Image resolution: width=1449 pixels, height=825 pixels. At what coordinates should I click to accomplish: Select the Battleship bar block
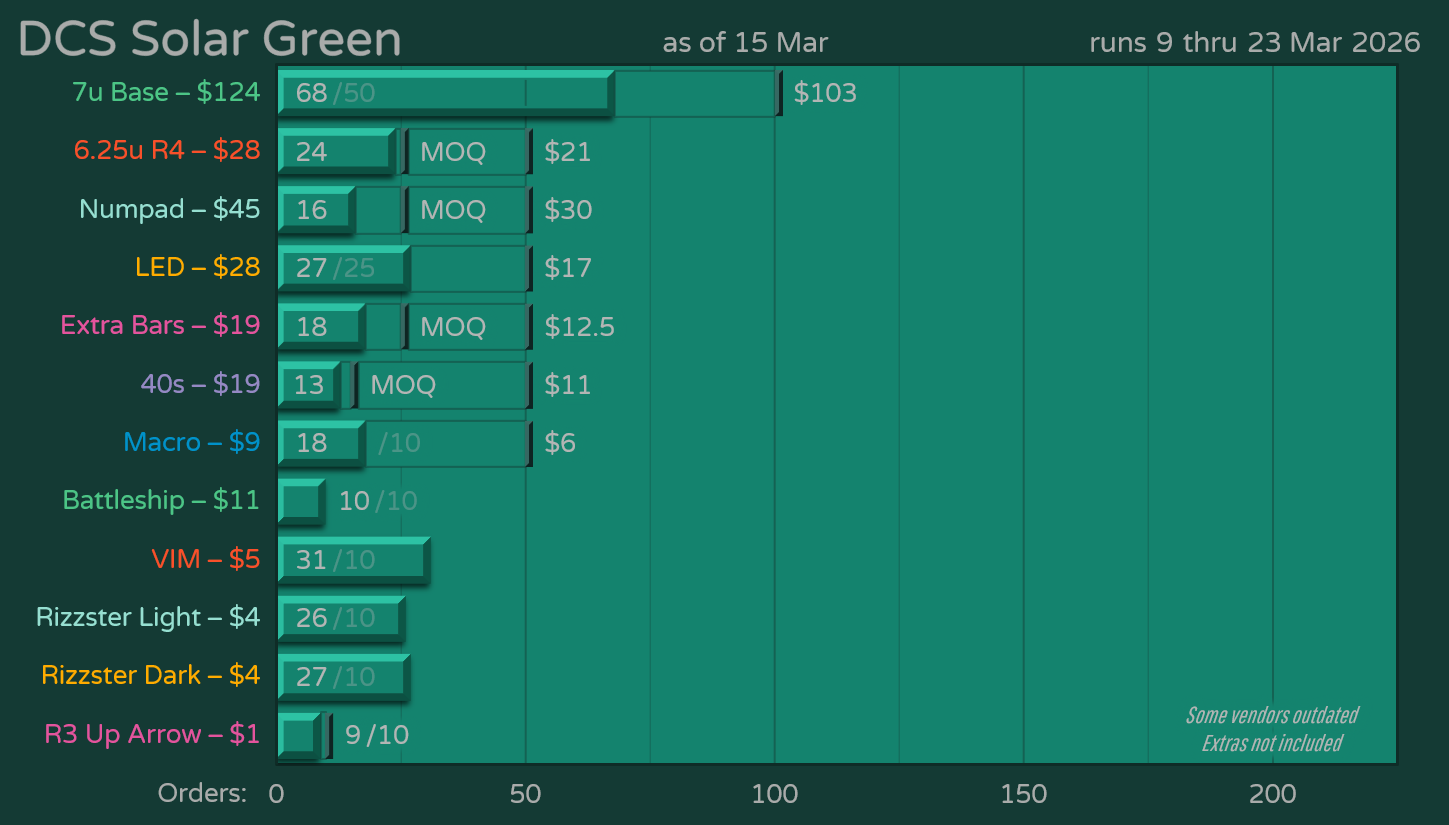click(x=301, y=502)
